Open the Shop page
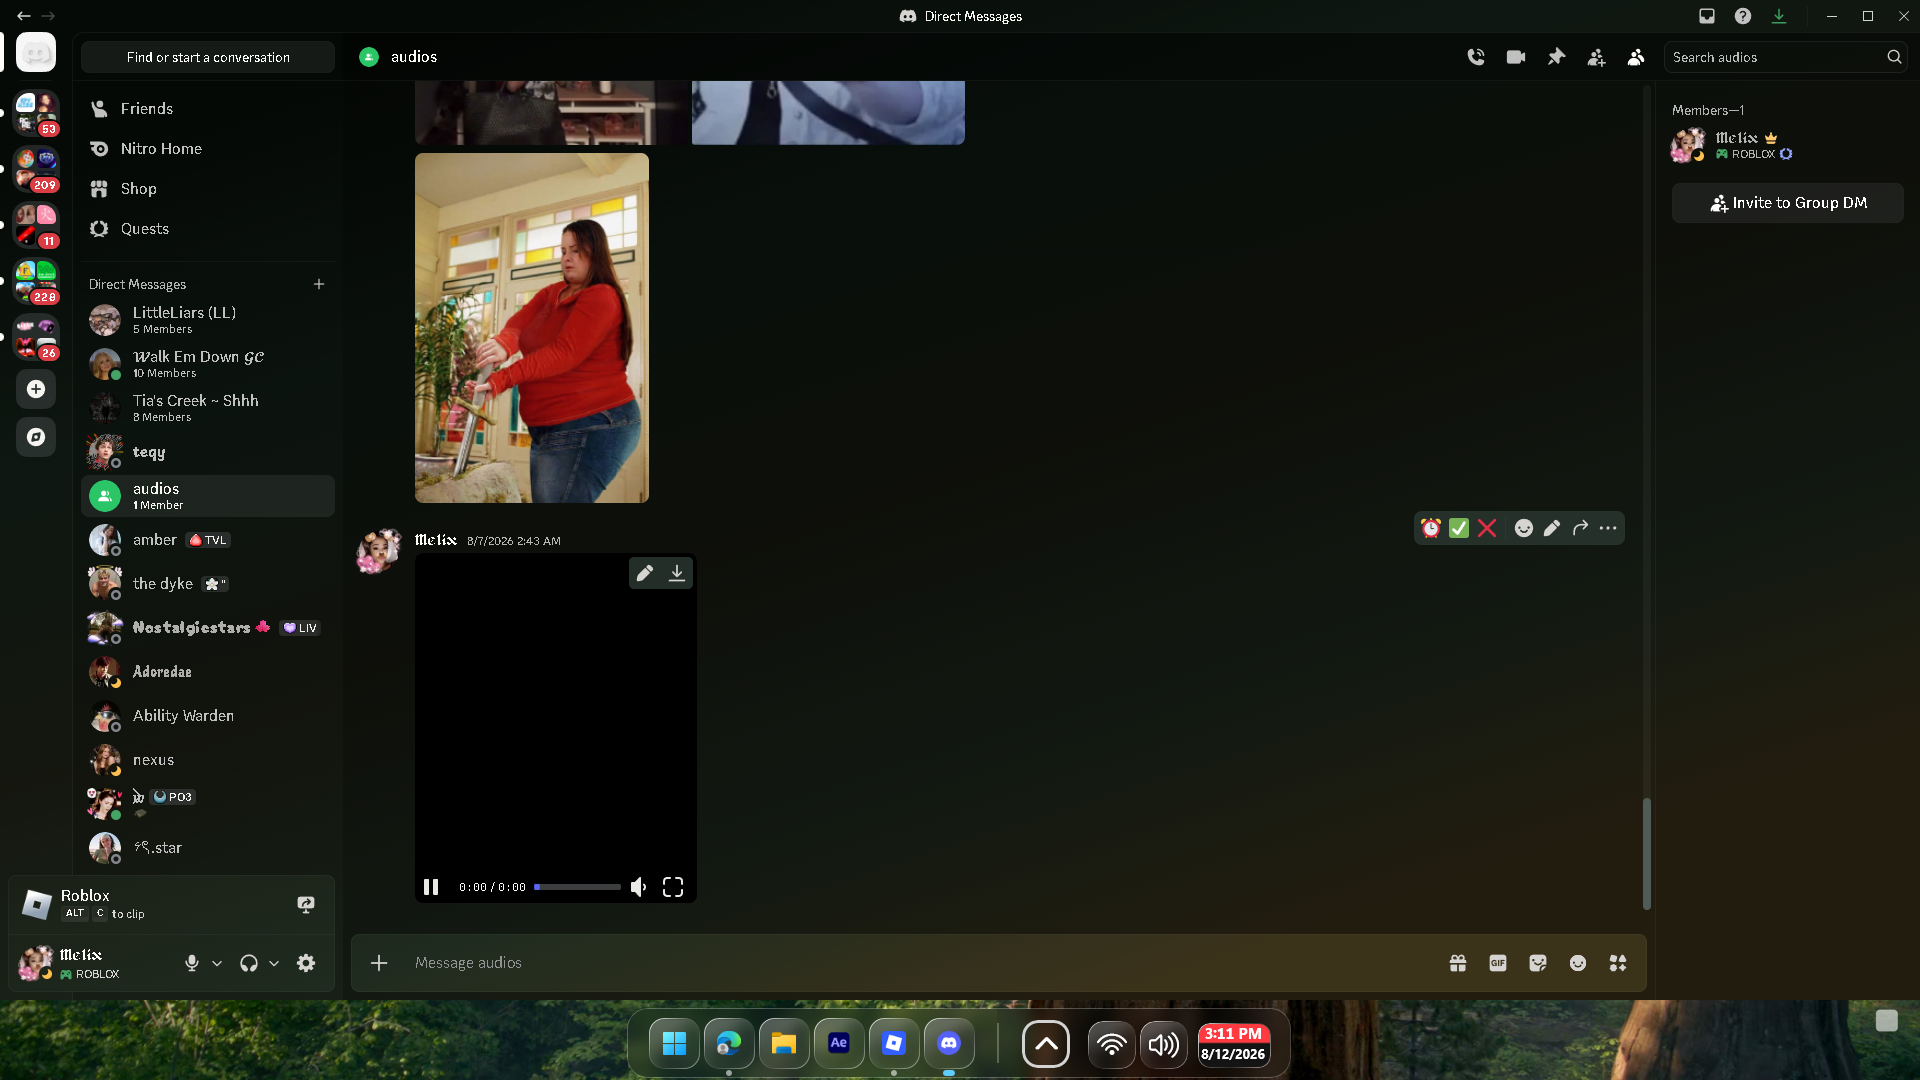Viewport: 1920px width, 1080px height. (x=208, y=189)
